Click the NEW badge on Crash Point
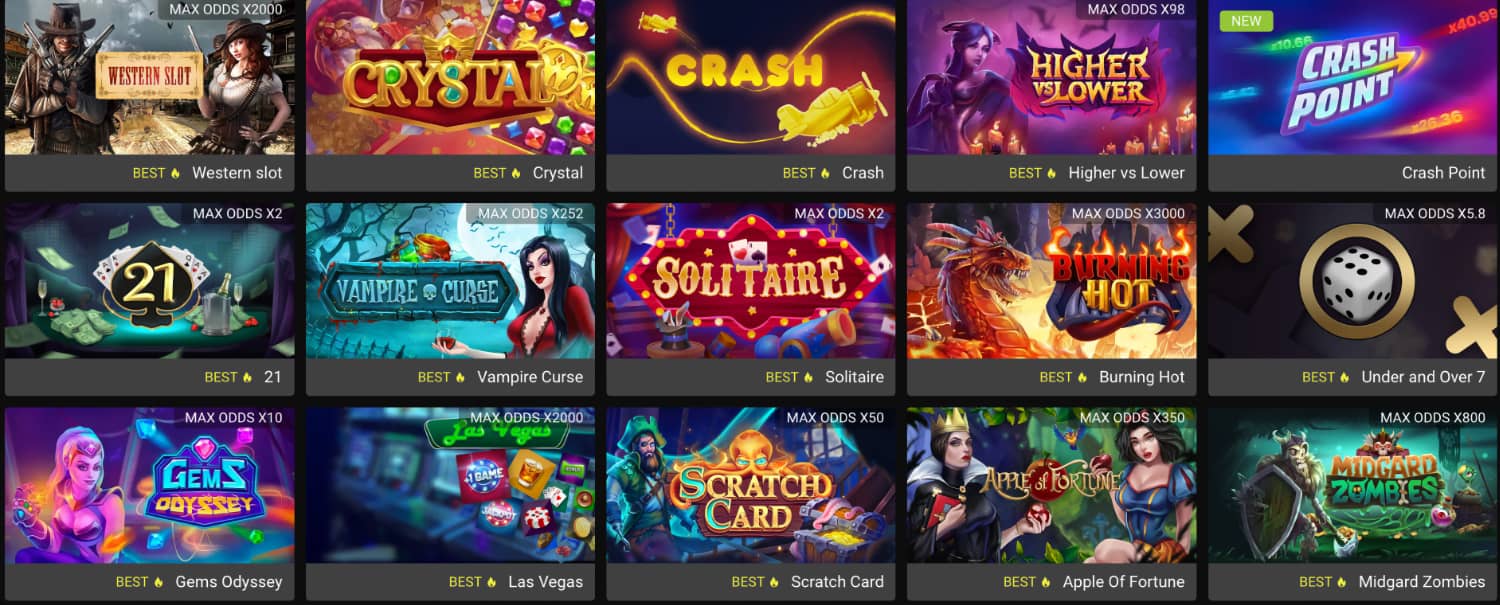Image resolution: width=1500 pixels, height=605 pixels. 1246,20
